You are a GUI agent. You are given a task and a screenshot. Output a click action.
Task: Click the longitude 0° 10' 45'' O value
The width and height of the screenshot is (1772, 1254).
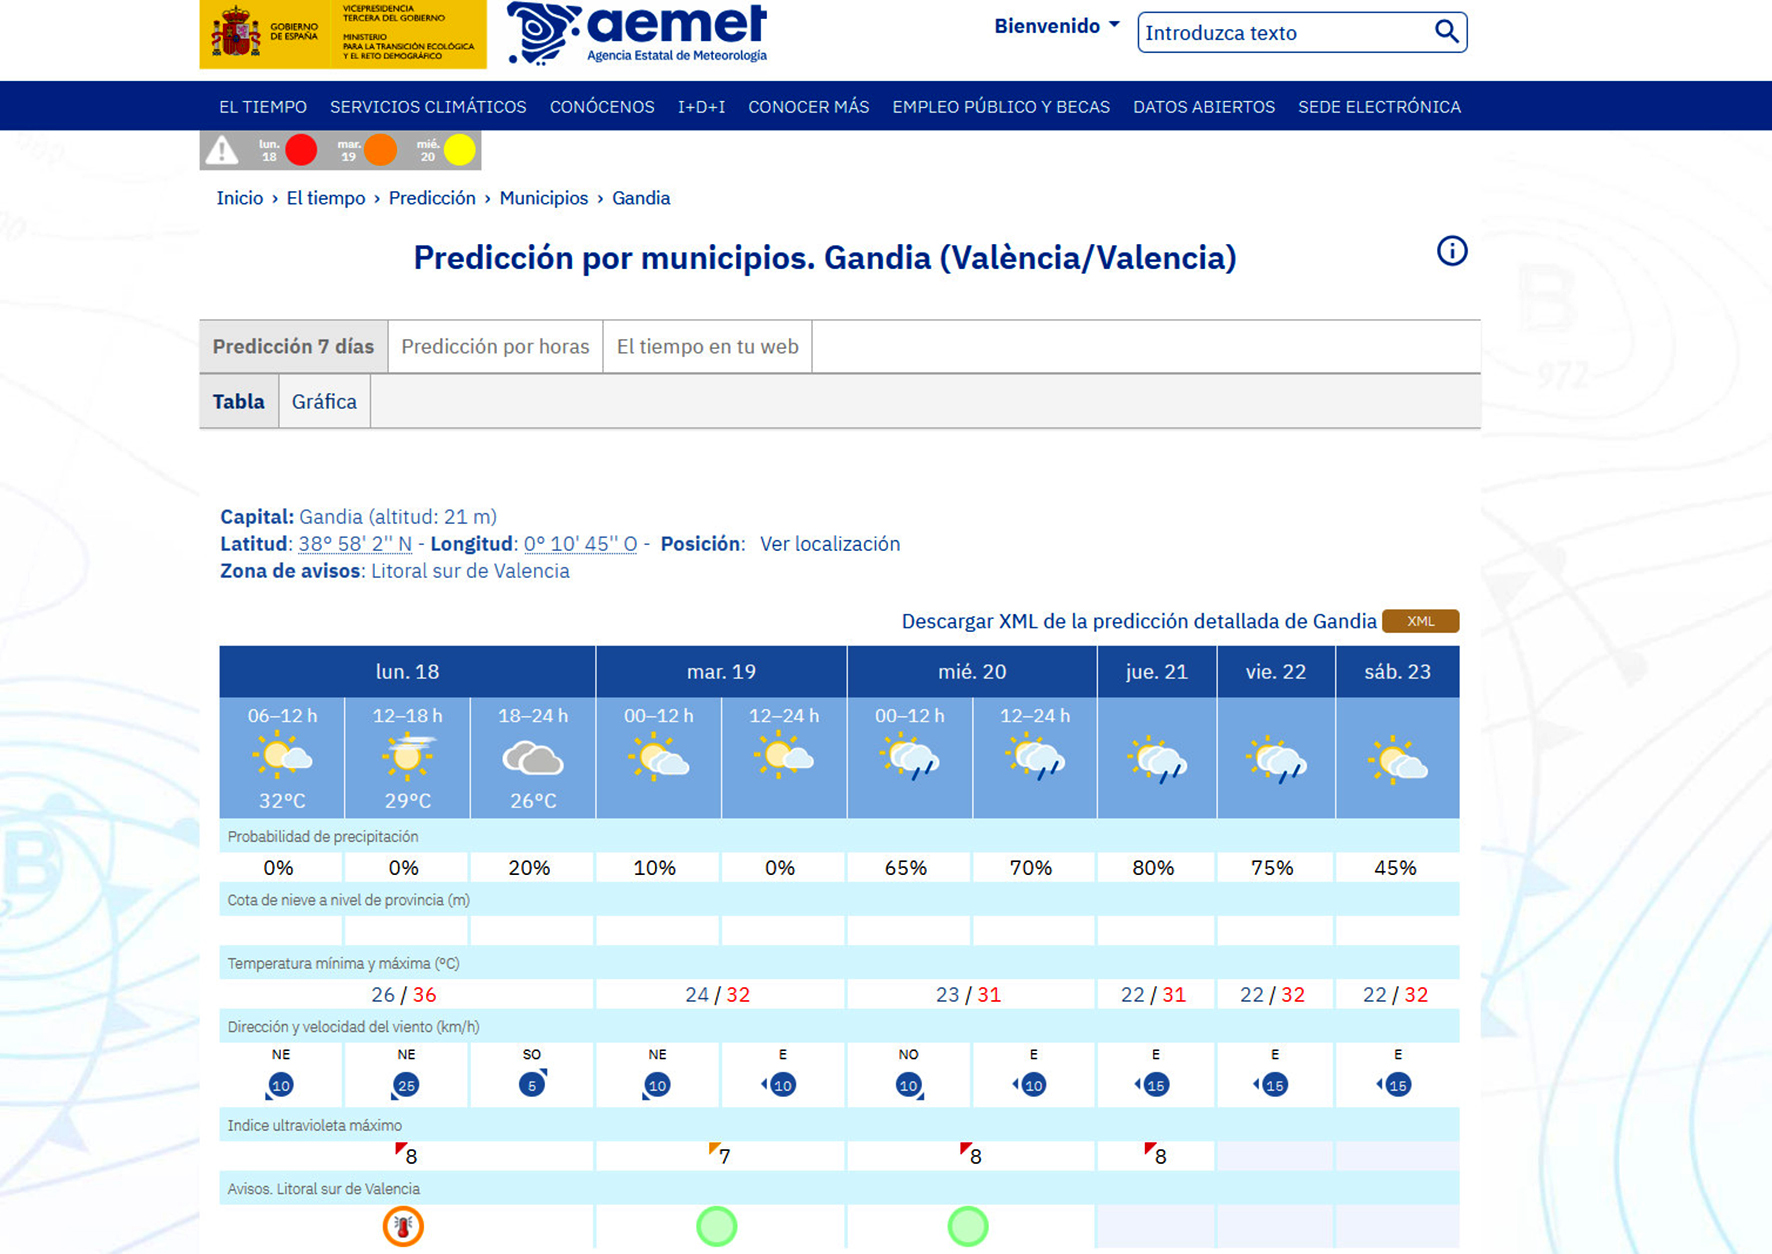point(580,544)
